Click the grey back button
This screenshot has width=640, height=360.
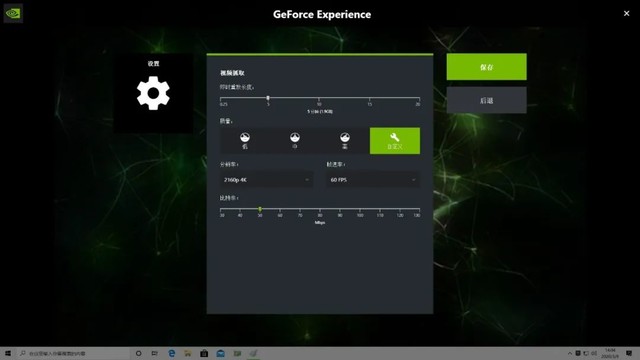487,100
